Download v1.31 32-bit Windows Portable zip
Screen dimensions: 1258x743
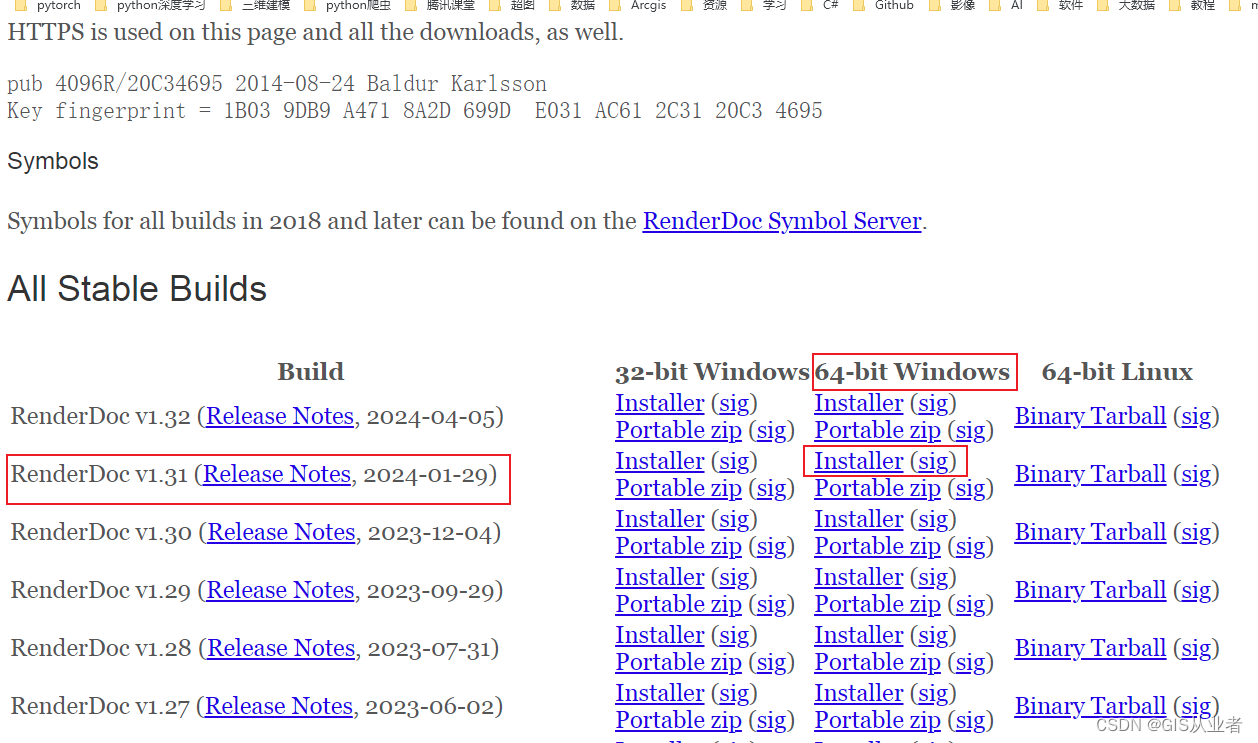point(678,488)
